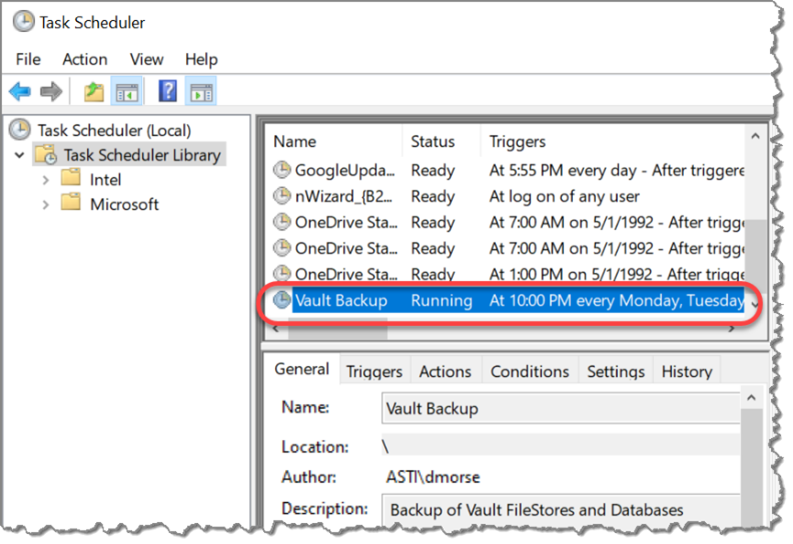Toggle the Show/Hide Console Tree icon
This screenshot has width=793, height=544.
click(x=126, y=93)
